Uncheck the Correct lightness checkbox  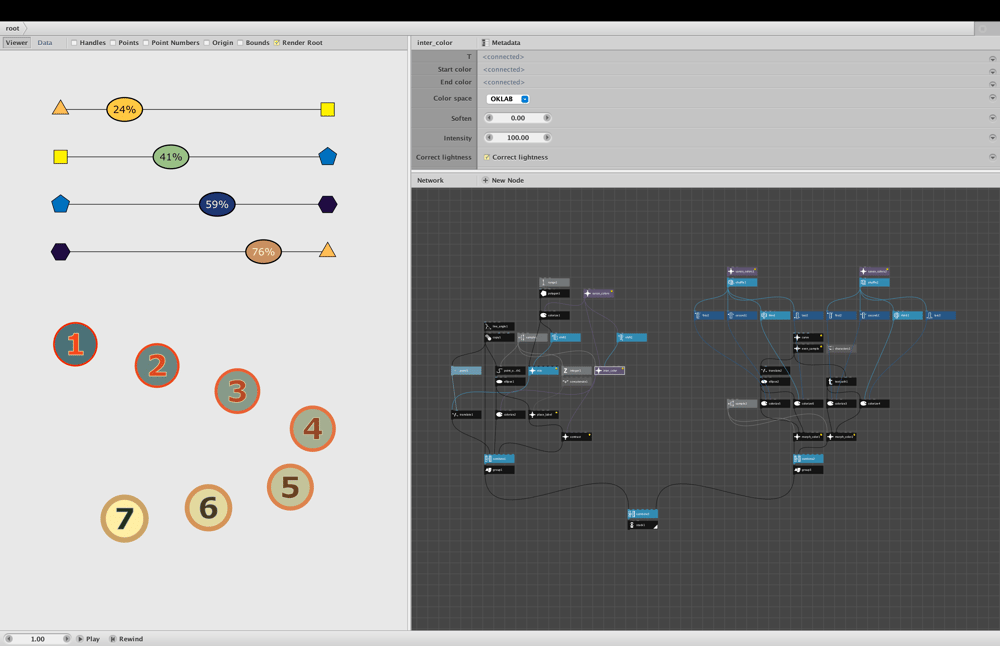pyautogui.click(x=487, y=158)
